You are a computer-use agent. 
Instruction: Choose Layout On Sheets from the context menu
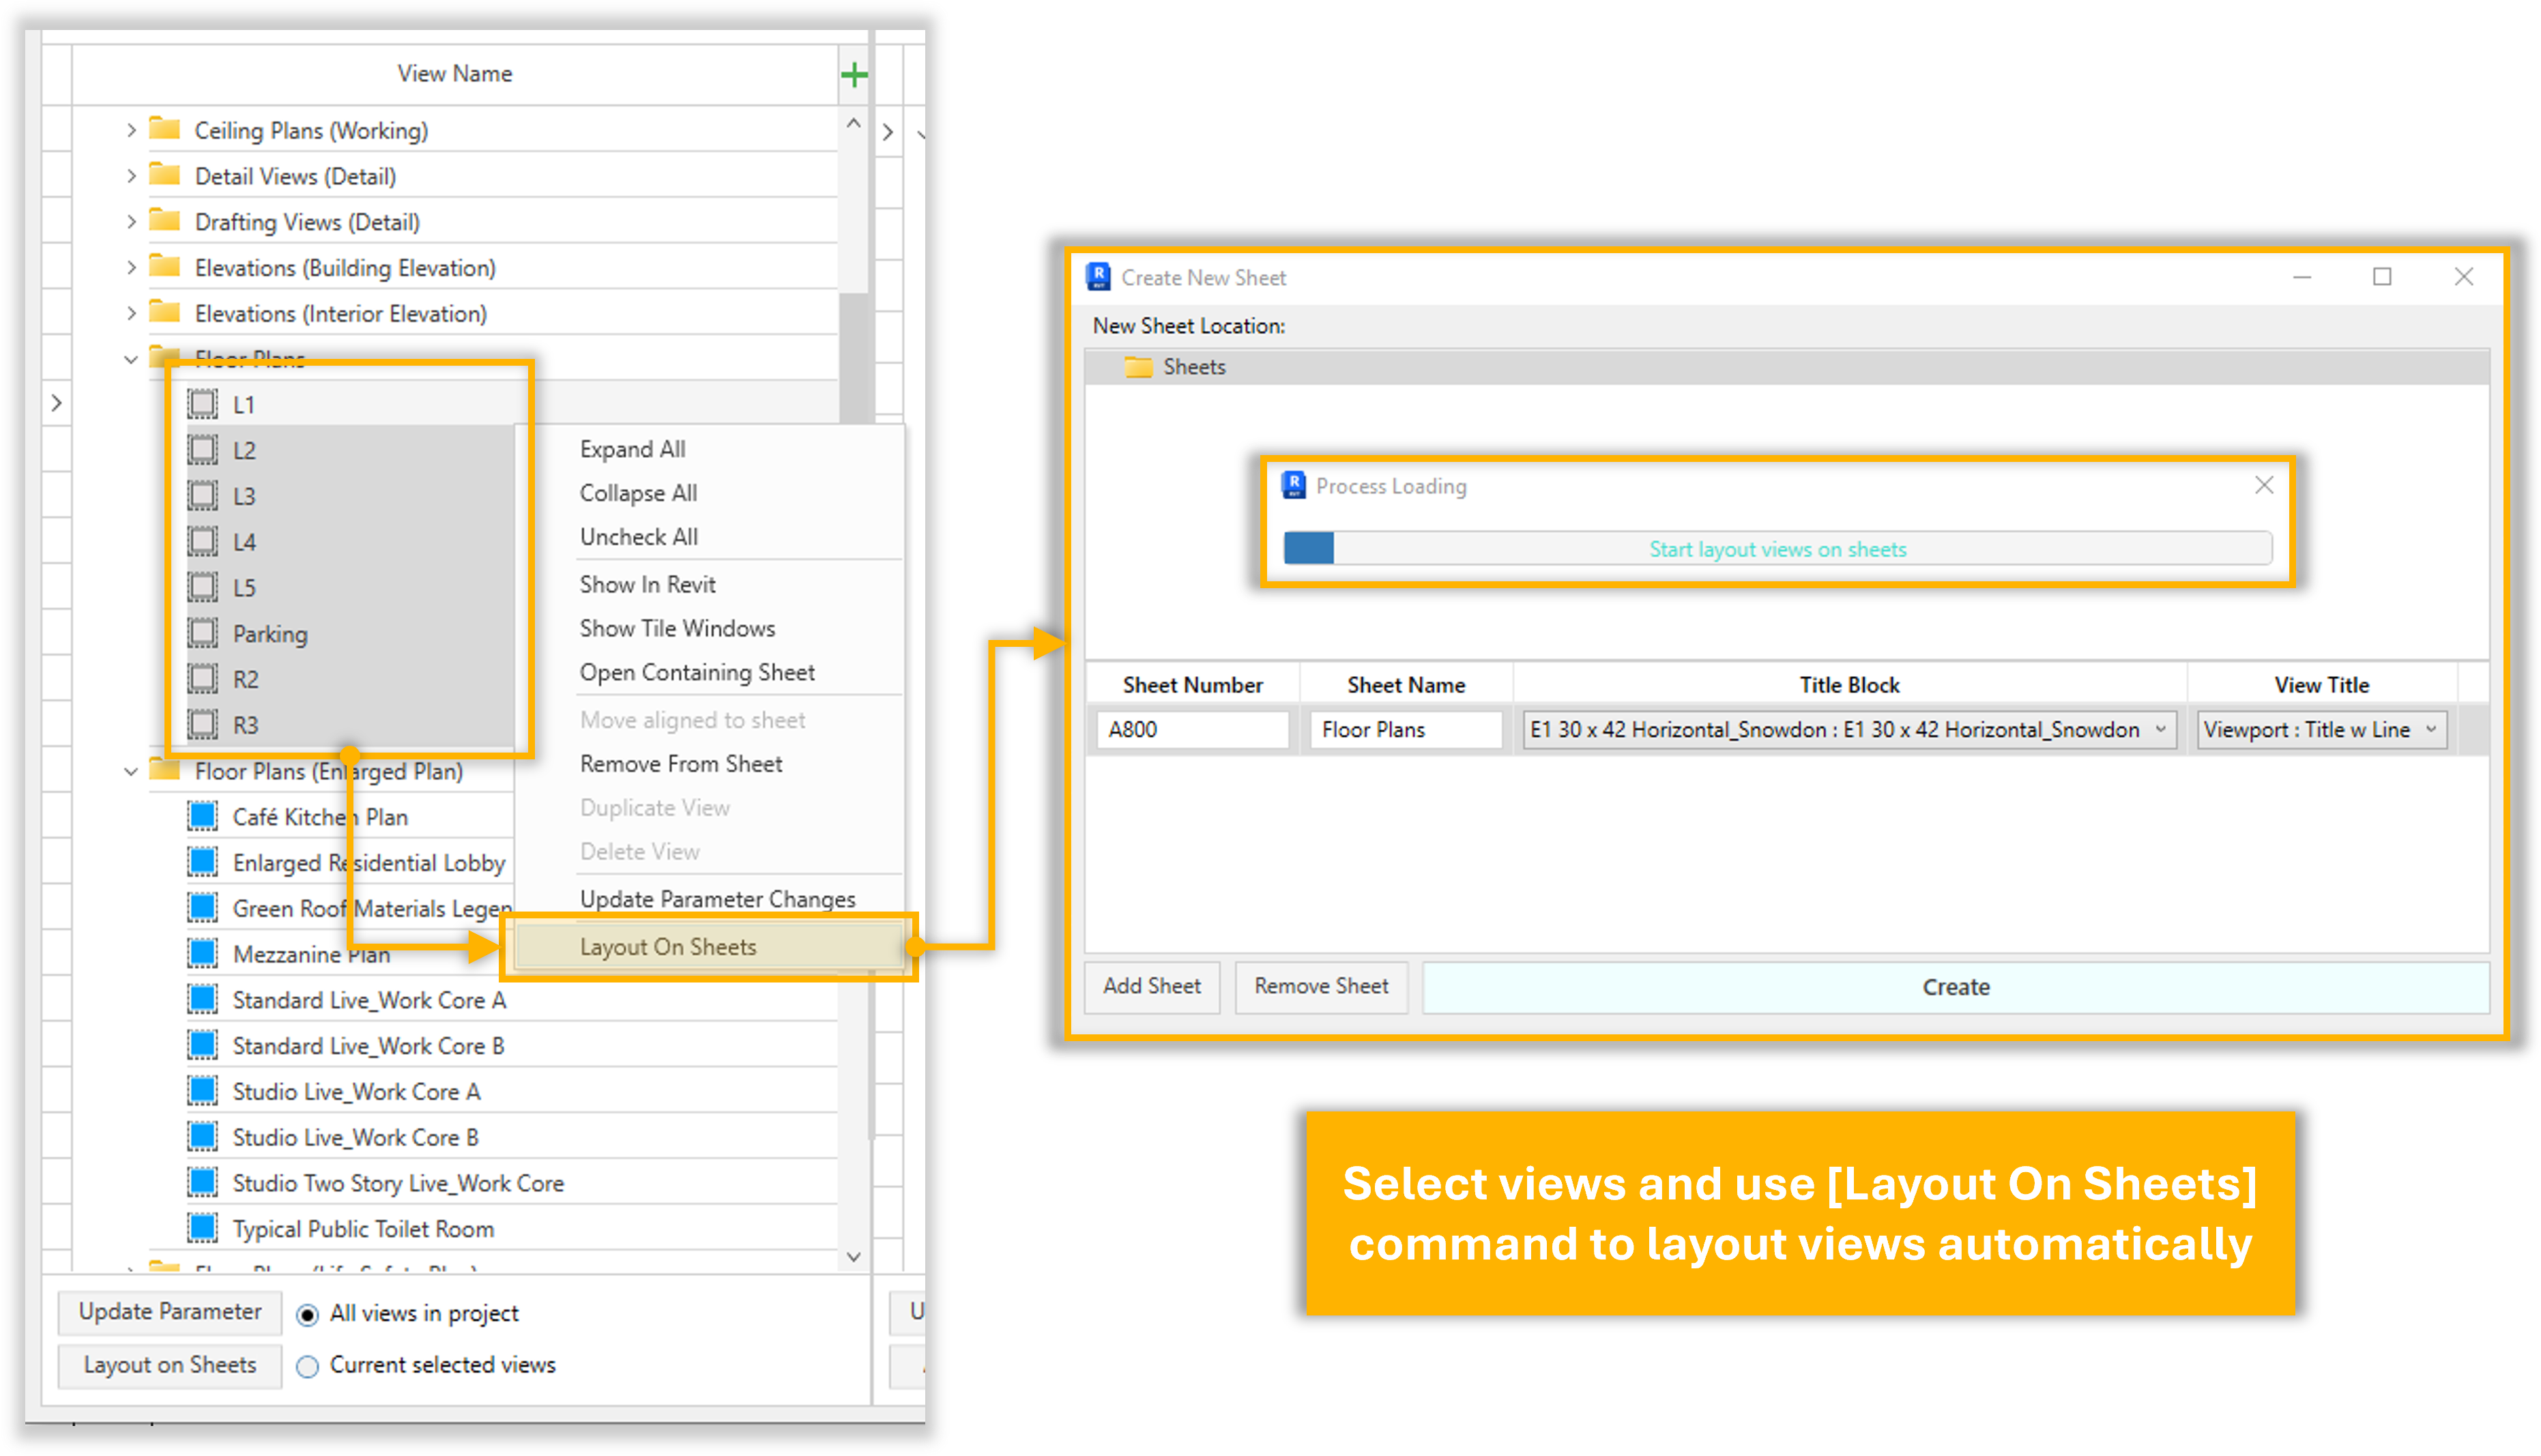(x=668, y=947)
